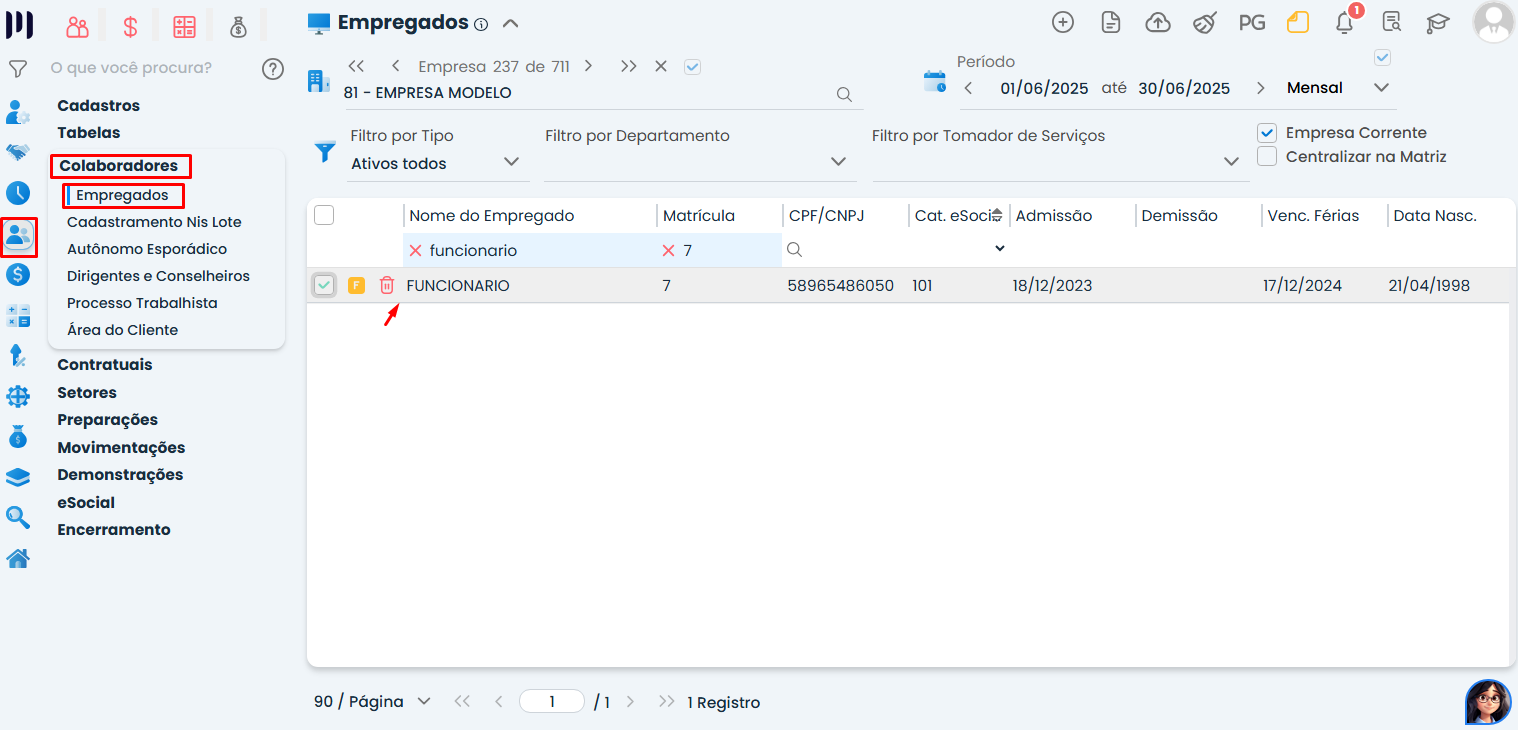
Task: Delete FUNCIONARIO row with trash icon
Action: click(x=387, y=285)
